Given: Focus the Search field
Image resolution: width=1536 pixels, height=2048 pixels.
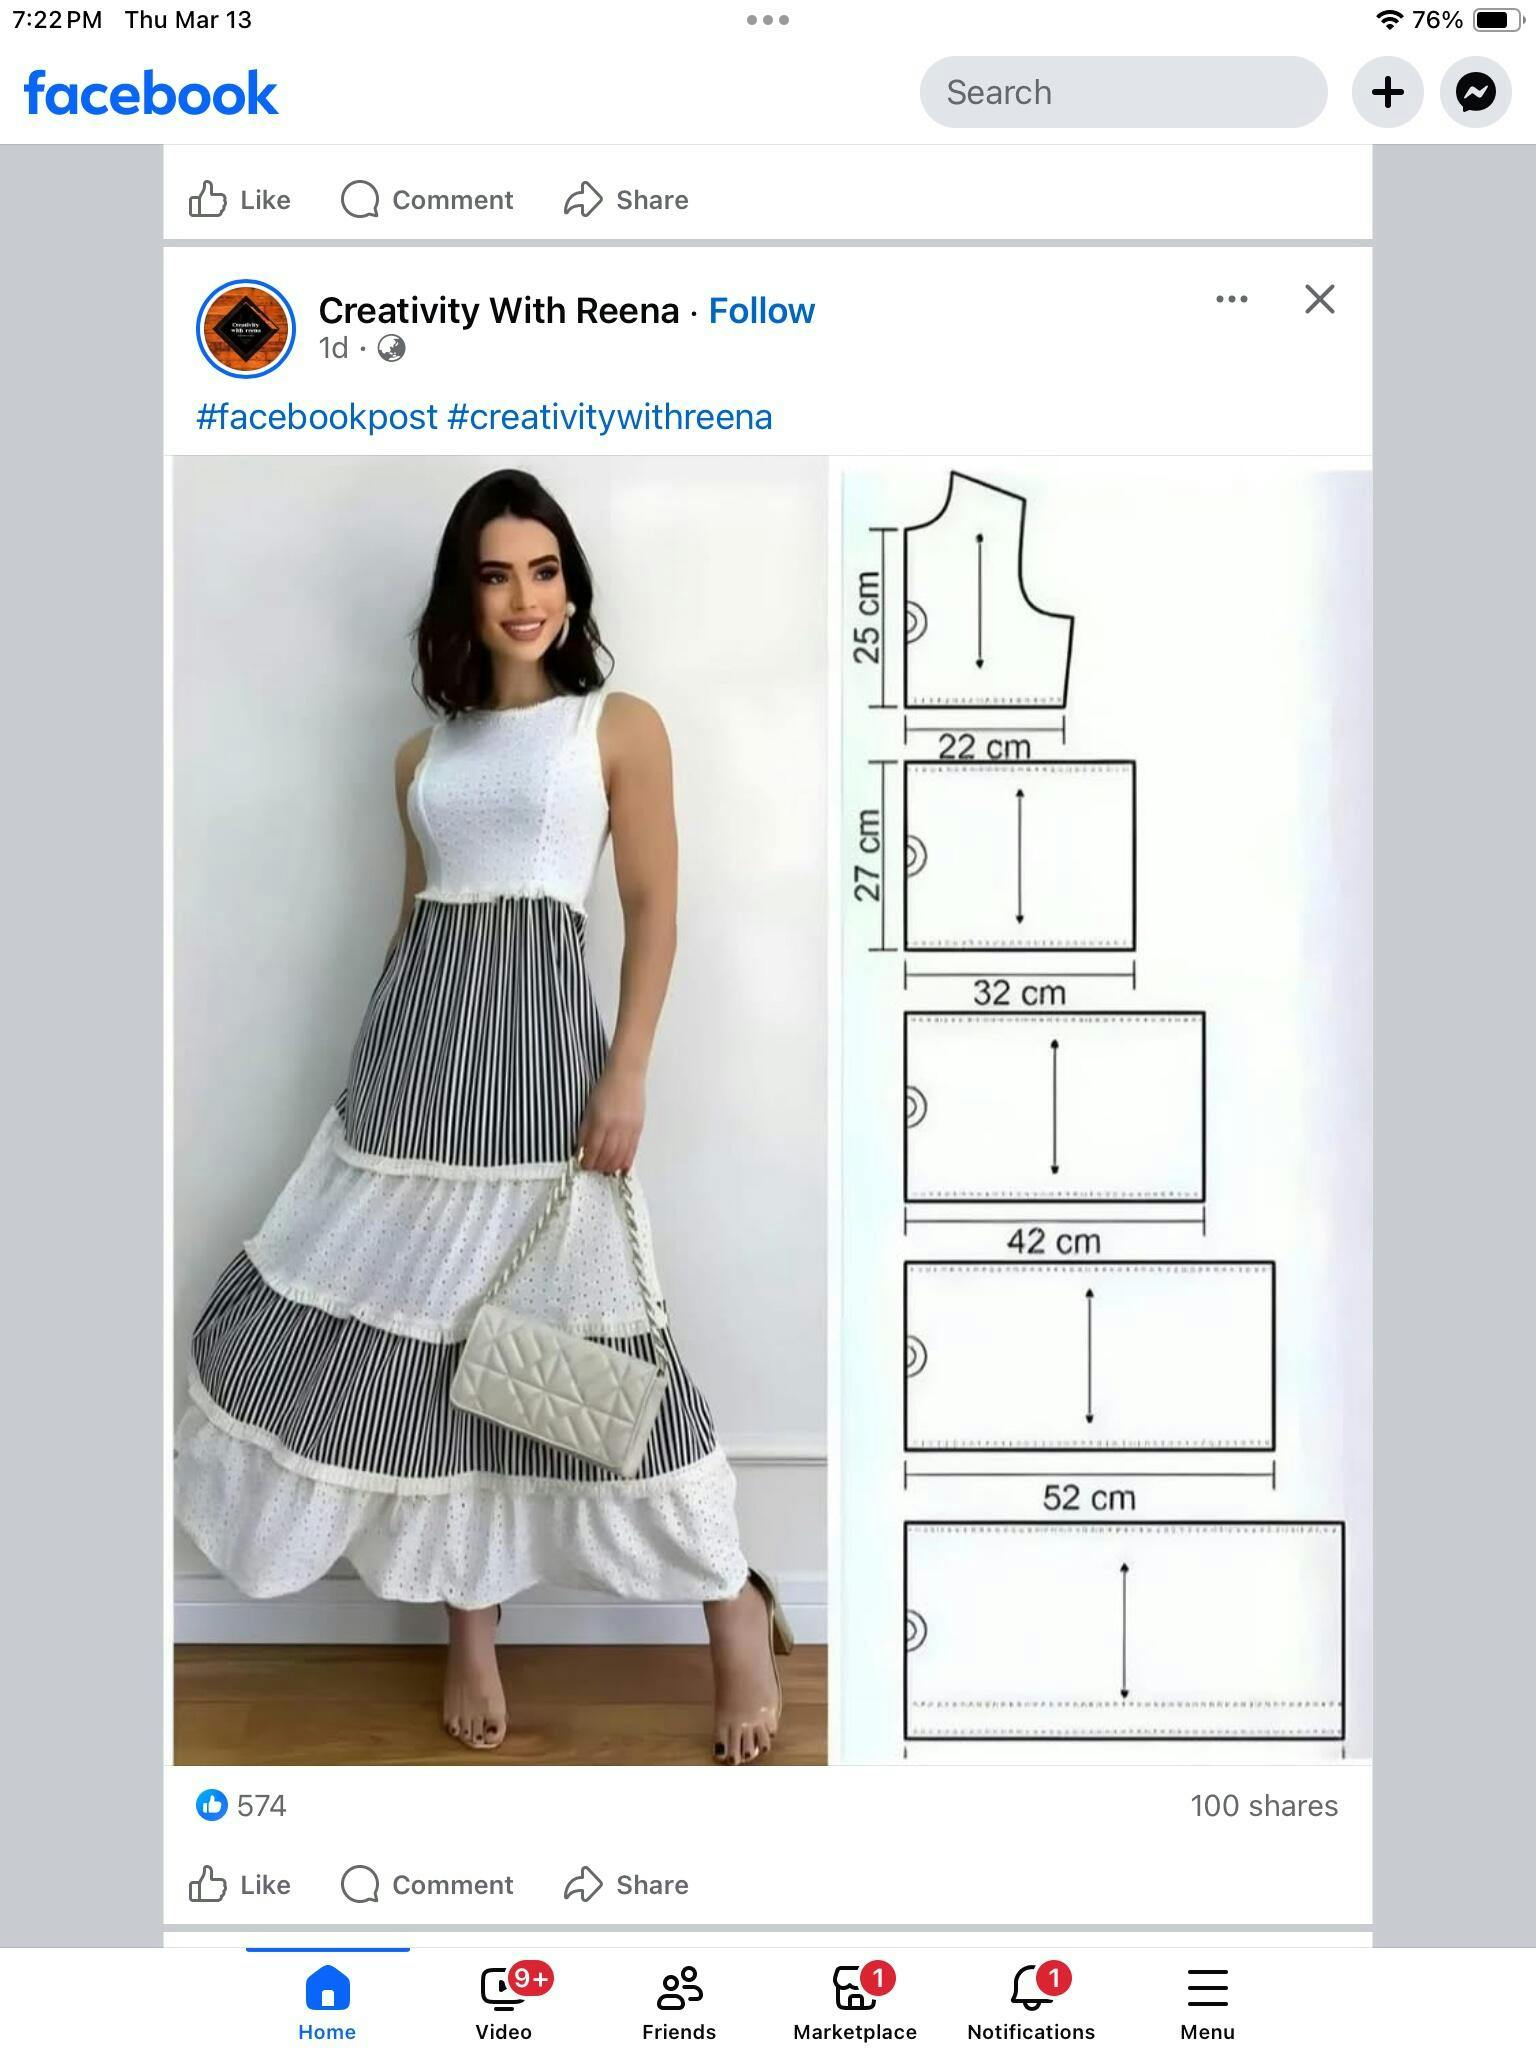Looking at the screenshot, I should [x=1123, y=92].
